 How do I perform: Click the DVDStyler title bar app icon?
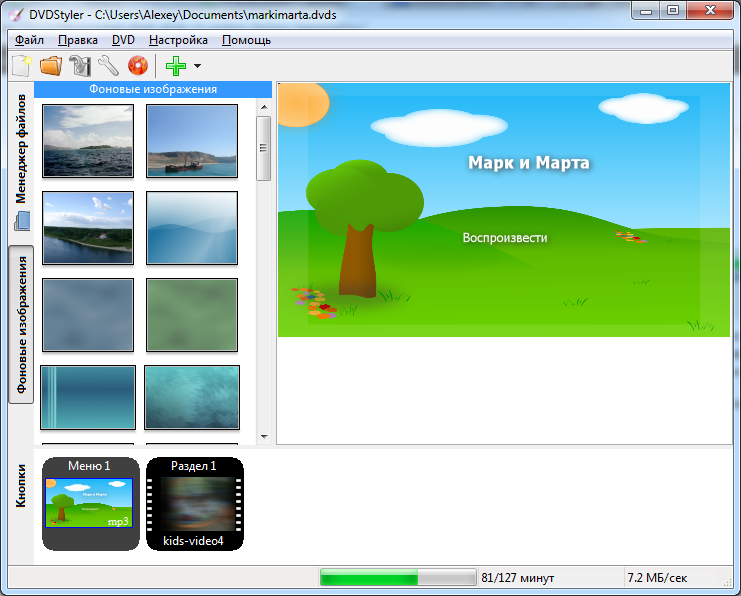point(15,15)
